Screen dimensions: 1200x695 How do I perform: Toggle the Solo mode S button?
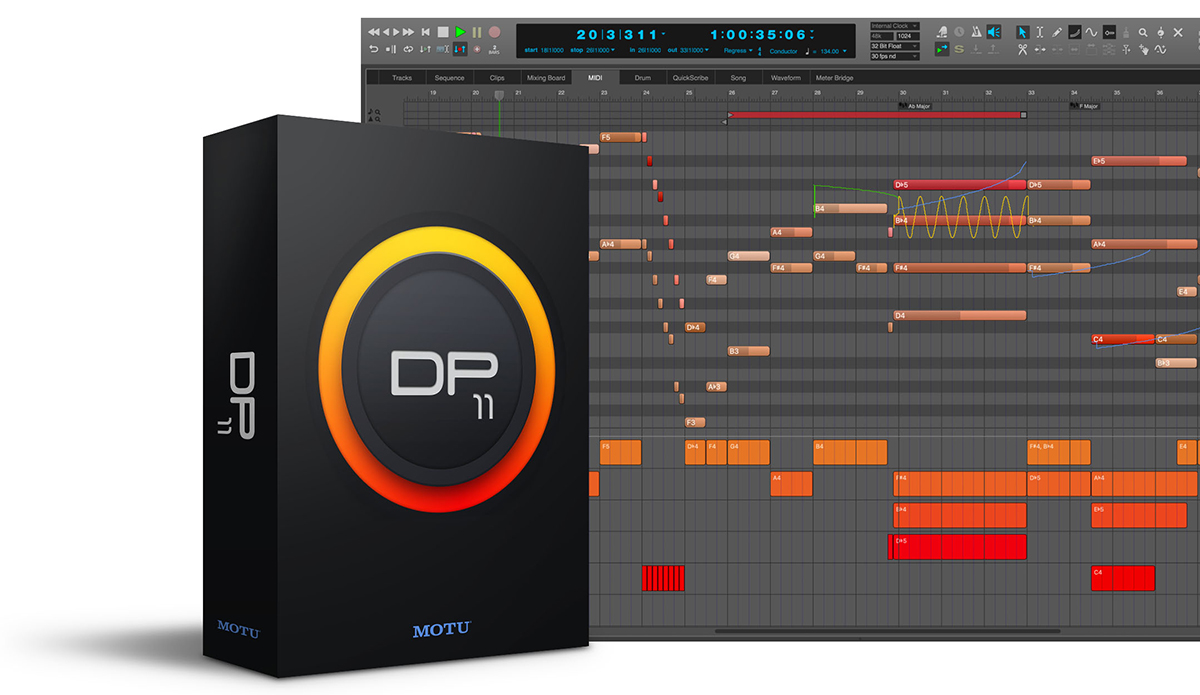(x=959, y=49)
